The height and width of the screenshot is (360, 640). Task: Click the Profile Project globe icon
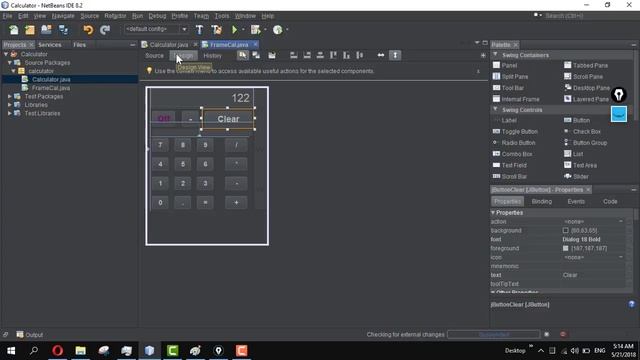(x=278, y=30)
